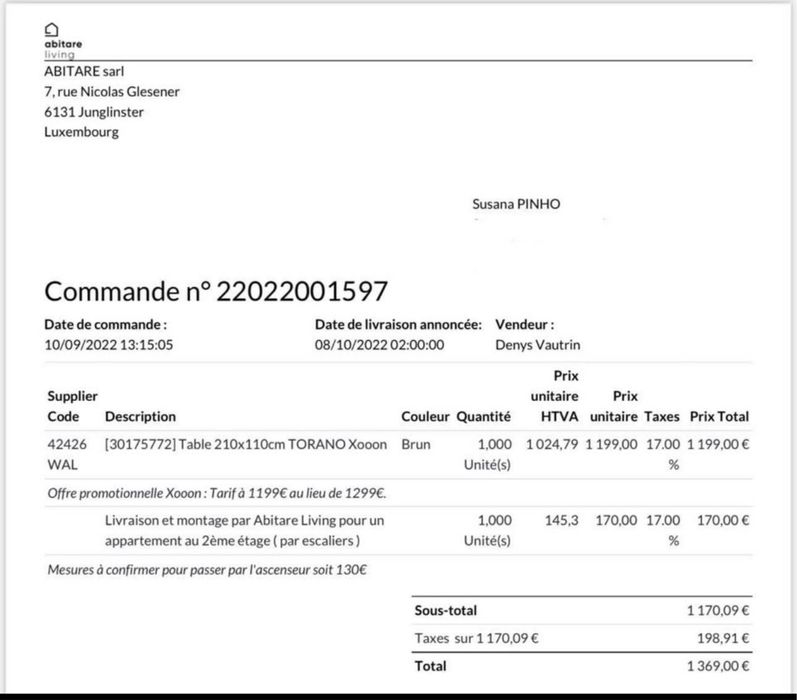Click the 'Taxes' column header
Viewport: 797px width, 700px height.
tap(662, 416)
